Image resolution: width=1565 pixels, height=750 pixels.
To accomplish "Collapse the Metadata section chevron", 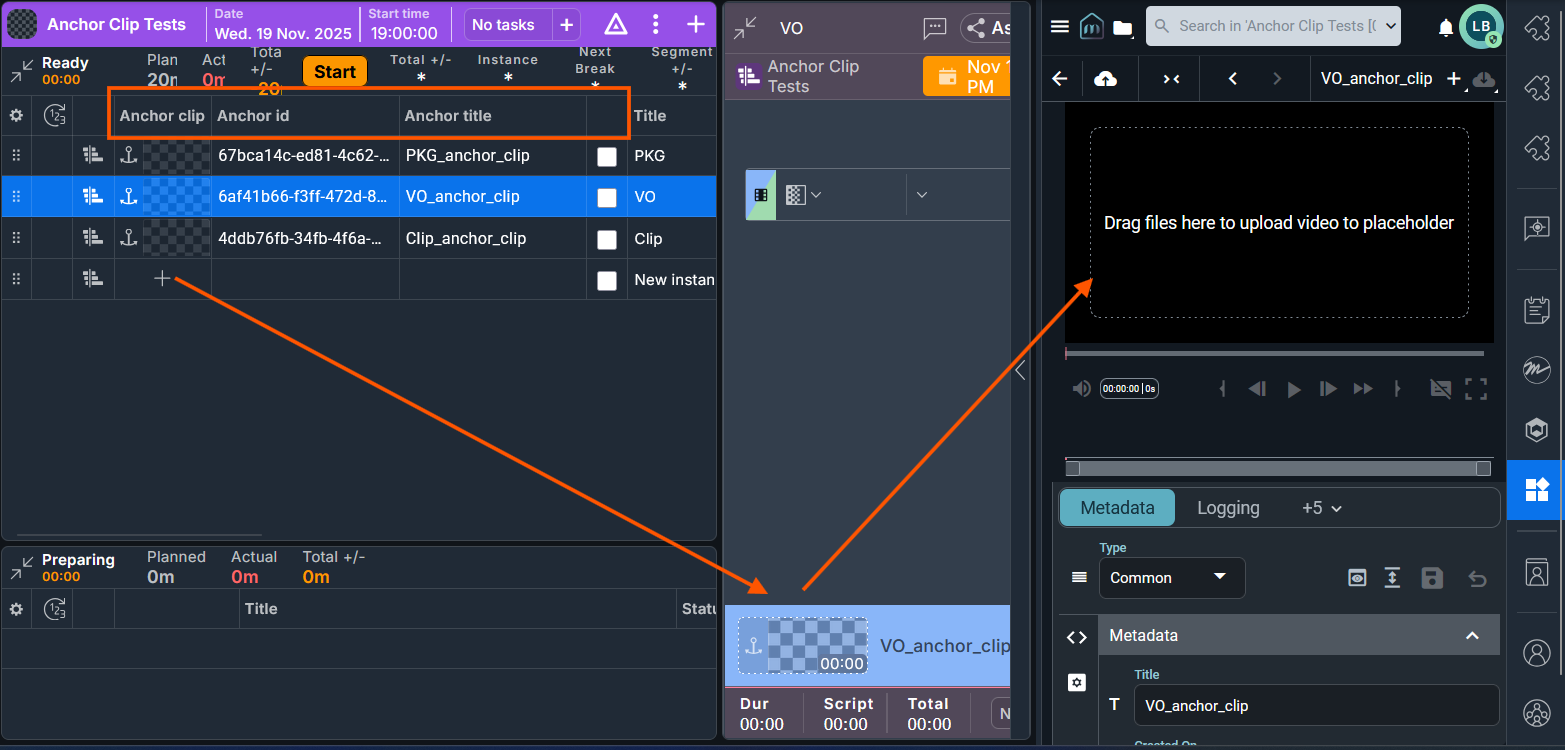I will point(1471,636).
